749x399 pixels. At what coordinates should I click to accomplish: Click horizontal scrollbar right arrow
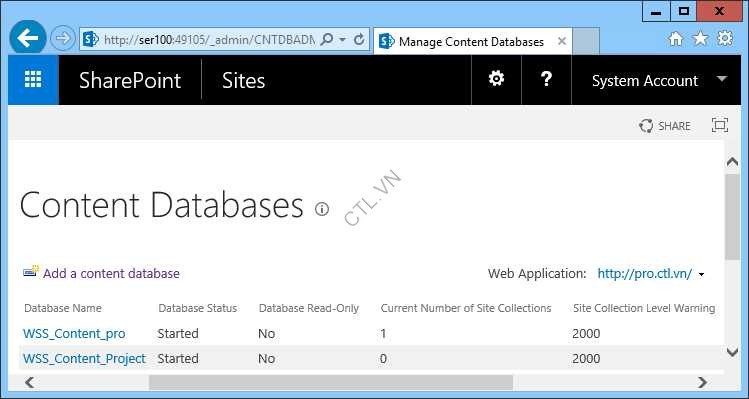pyautogui.click(x=702, y=382)
